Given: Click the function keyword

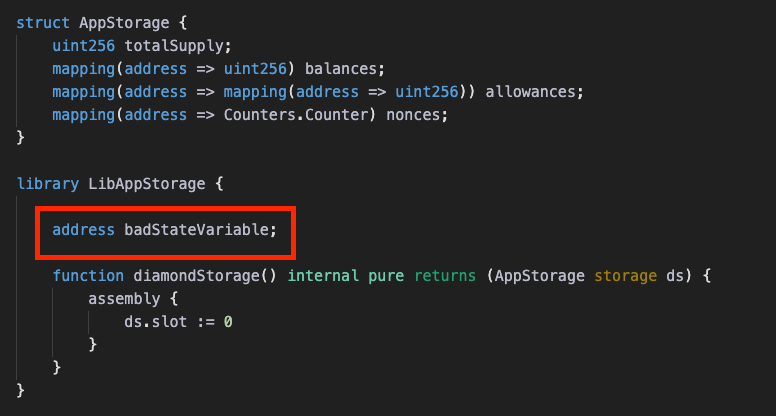Looking at the screenshot, I should pyautogui.click(x=88, y=276).
